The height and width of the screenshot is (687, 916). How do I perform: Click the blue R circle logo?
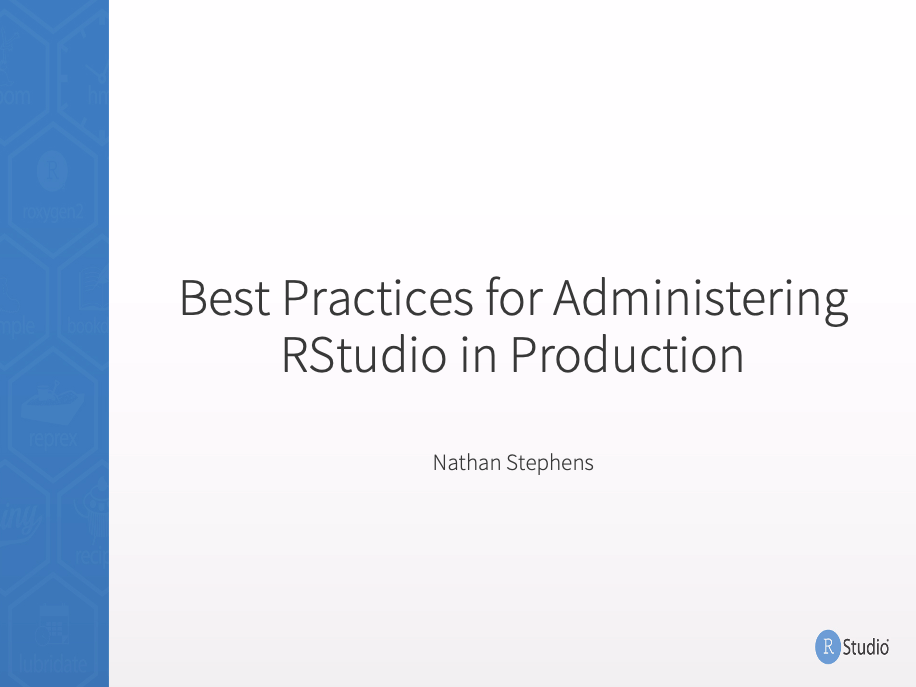click(828, 647)
